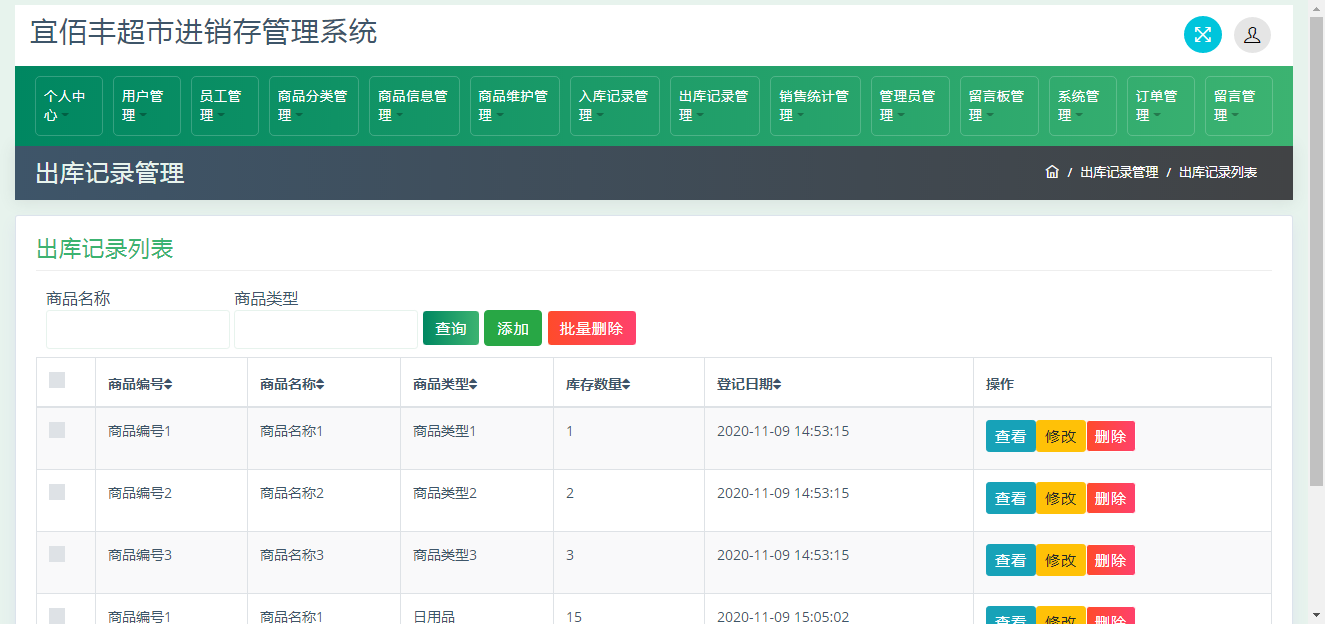Click the fullscreen expand icon

[1202, 35]
